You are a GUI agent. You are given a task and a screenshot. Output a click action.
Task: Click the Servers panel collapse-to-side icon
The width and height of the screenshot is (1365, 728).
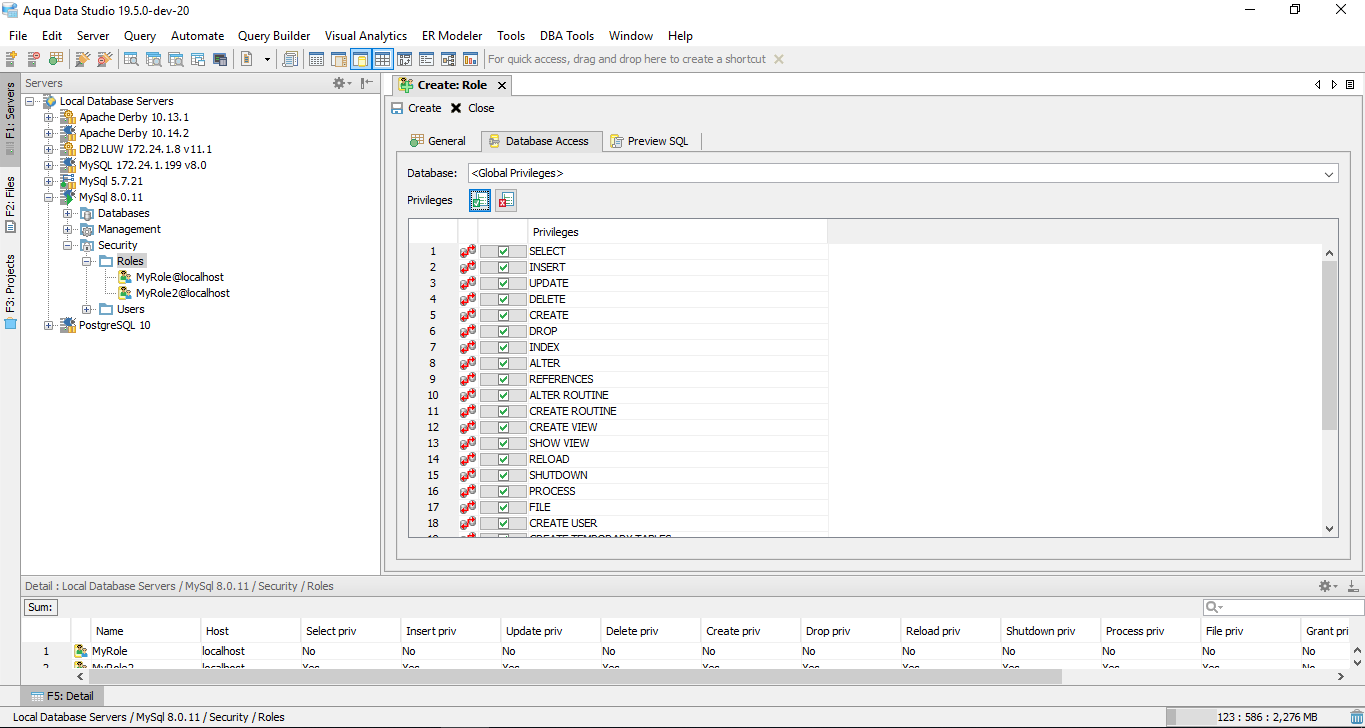pyautogui.click(x=367, y=83)
